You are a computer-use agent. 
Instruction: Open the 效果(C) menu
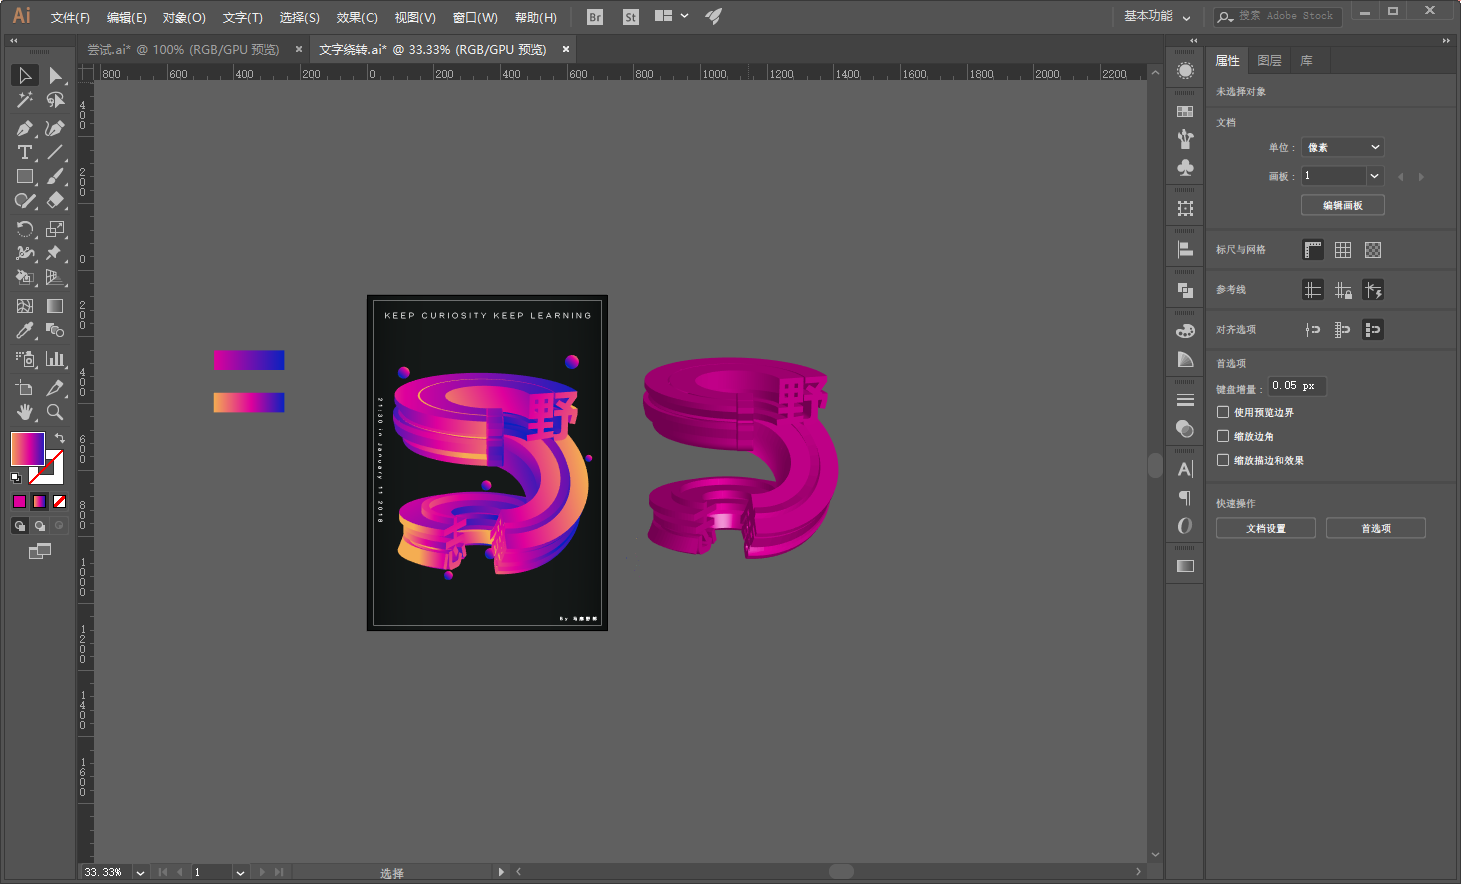(357, 17)
